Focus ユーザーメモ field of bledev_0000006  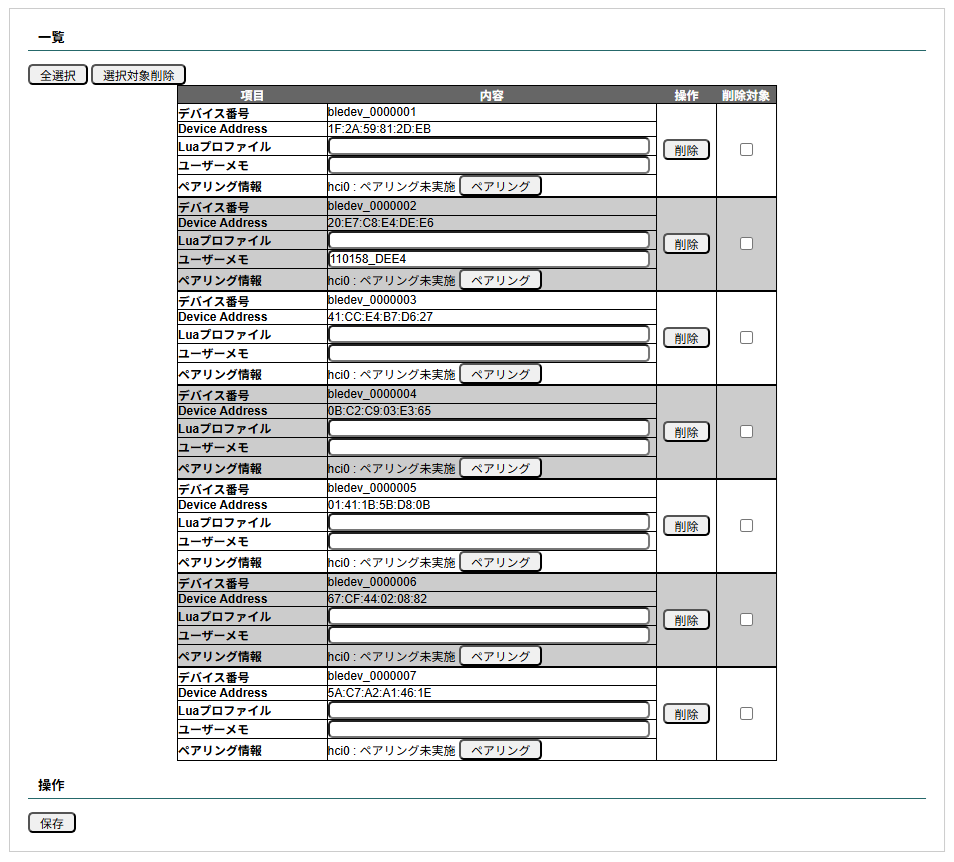click(489, 635)
